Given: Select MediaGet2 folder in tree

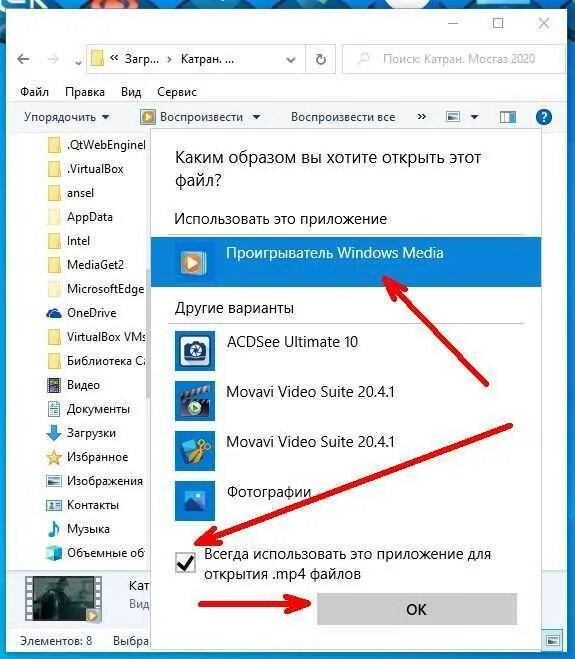Looking at the screenshot, I should pyautogui.click(x=86, y=265).
